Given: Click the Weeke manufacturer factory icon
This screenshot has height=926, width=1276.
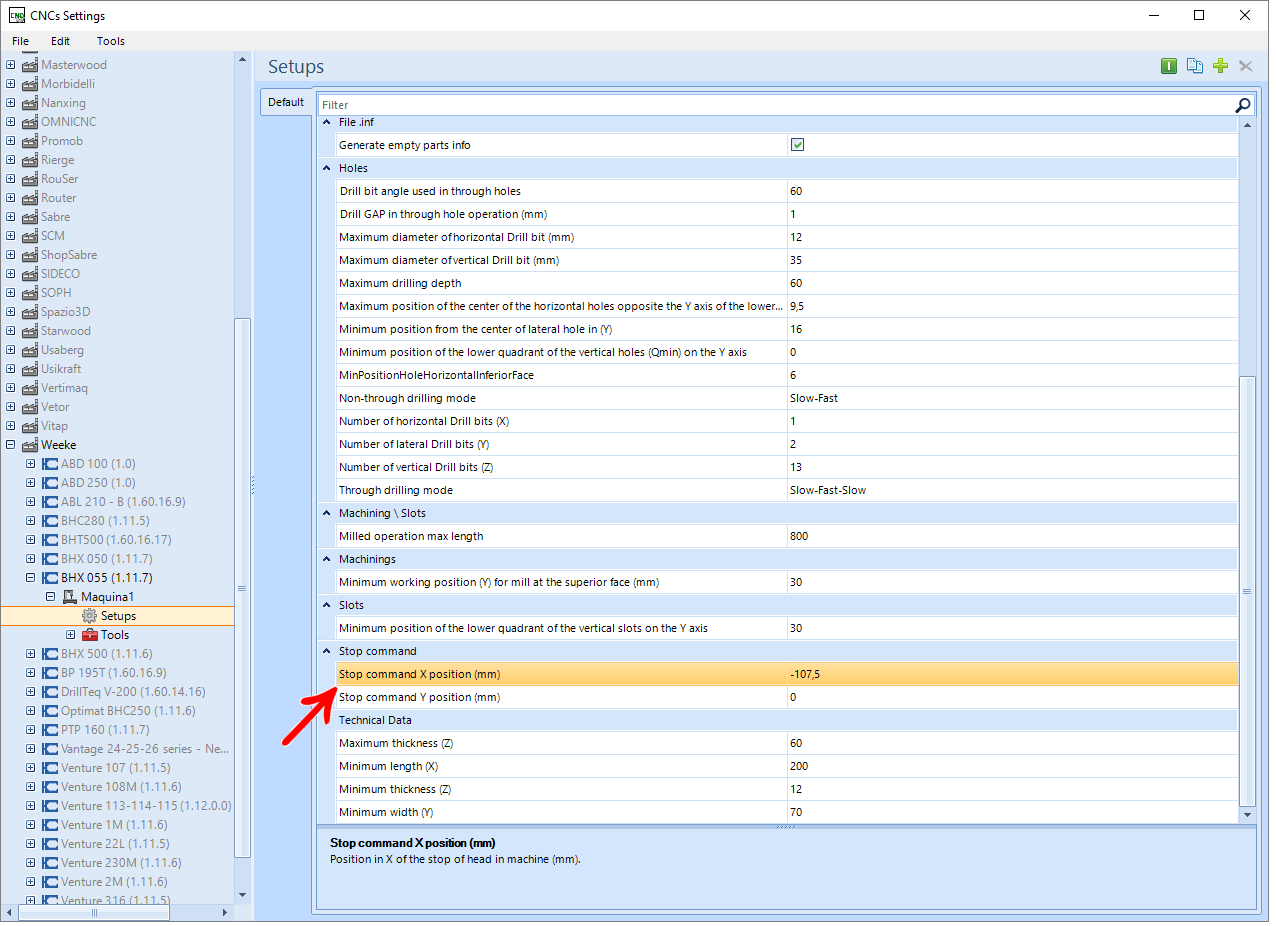Looking at the screenshot, I should [x=30, y=445].
